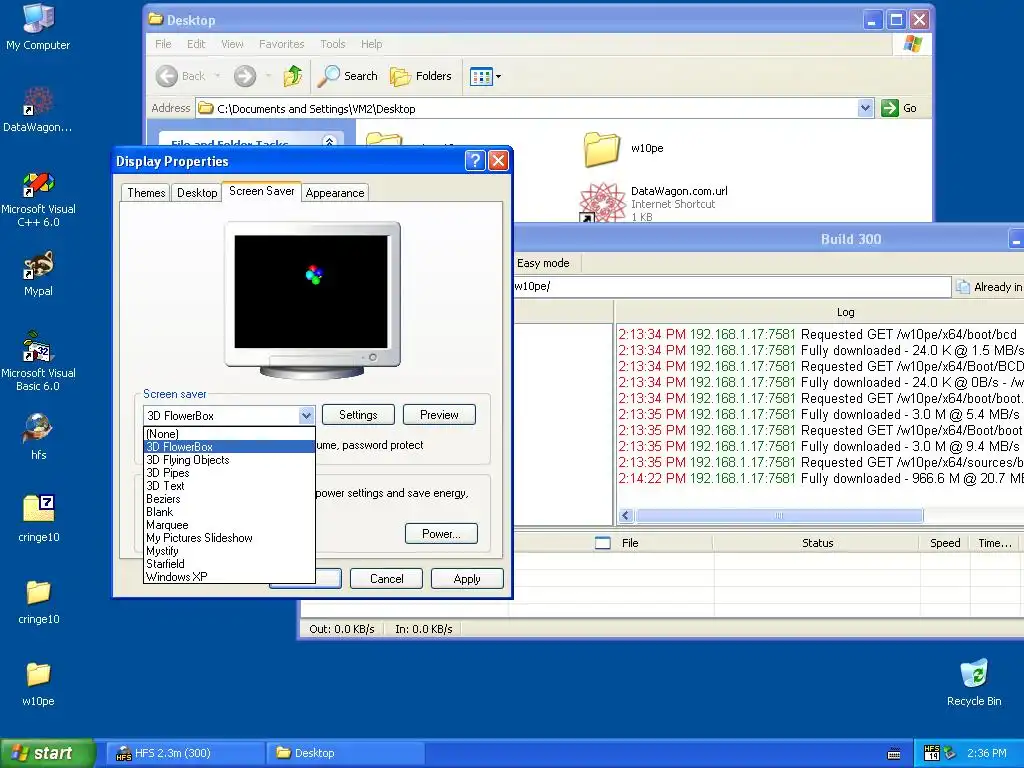Go up one folder level
Screen dimensions: 1024x768
click(293, 76)
